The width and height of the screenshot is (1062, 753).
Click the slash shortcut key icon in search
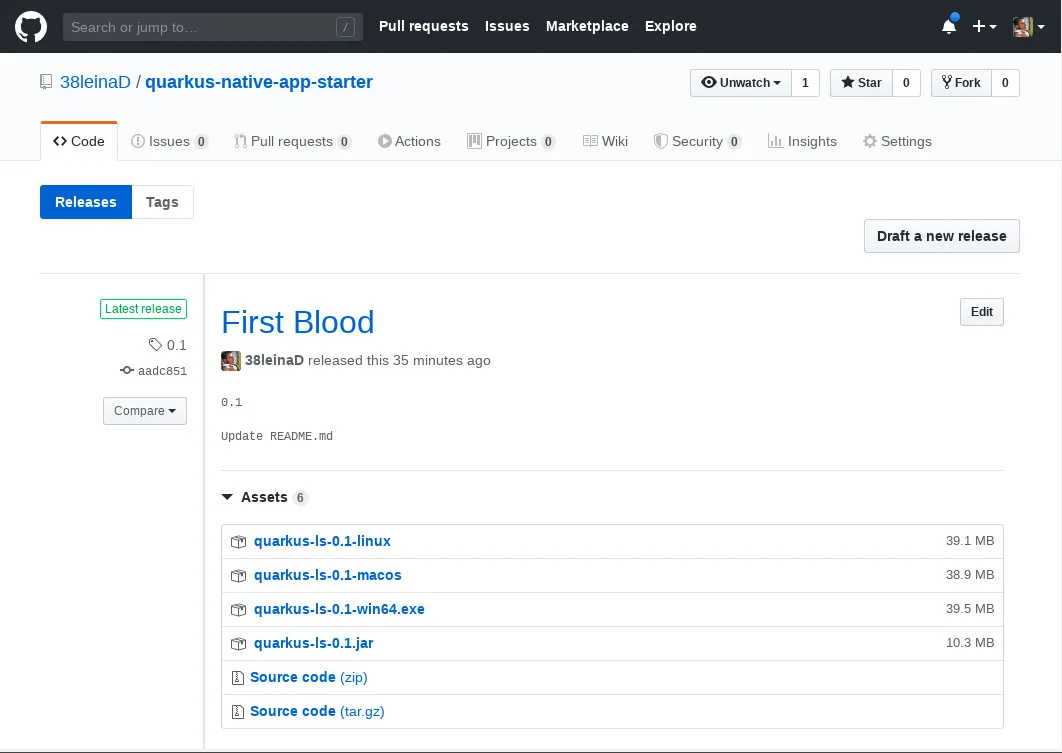[x=345, y=27]
